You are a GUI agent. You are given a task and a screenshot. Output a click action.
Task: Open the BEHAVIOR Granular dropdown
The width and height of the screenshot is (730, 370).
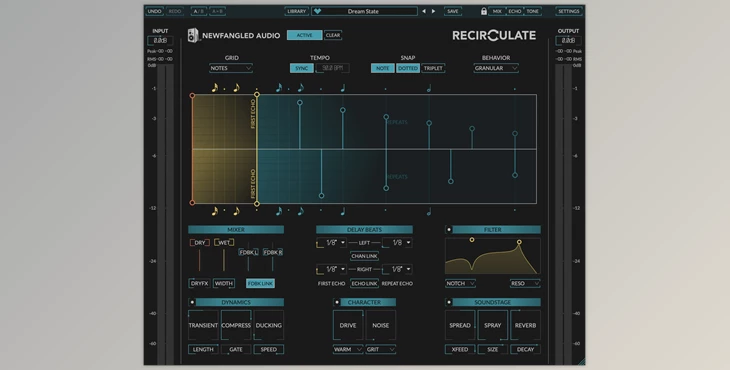point(496,68)
